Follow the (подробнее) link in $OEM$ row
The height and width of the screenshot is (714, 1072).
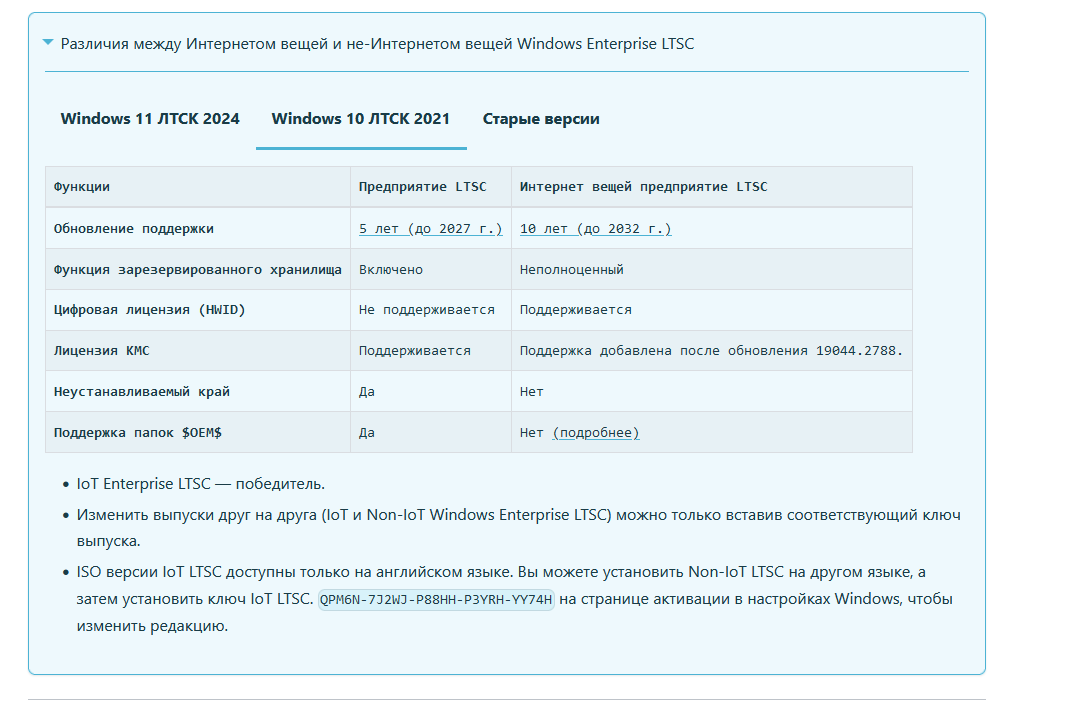tap(595, 432)
